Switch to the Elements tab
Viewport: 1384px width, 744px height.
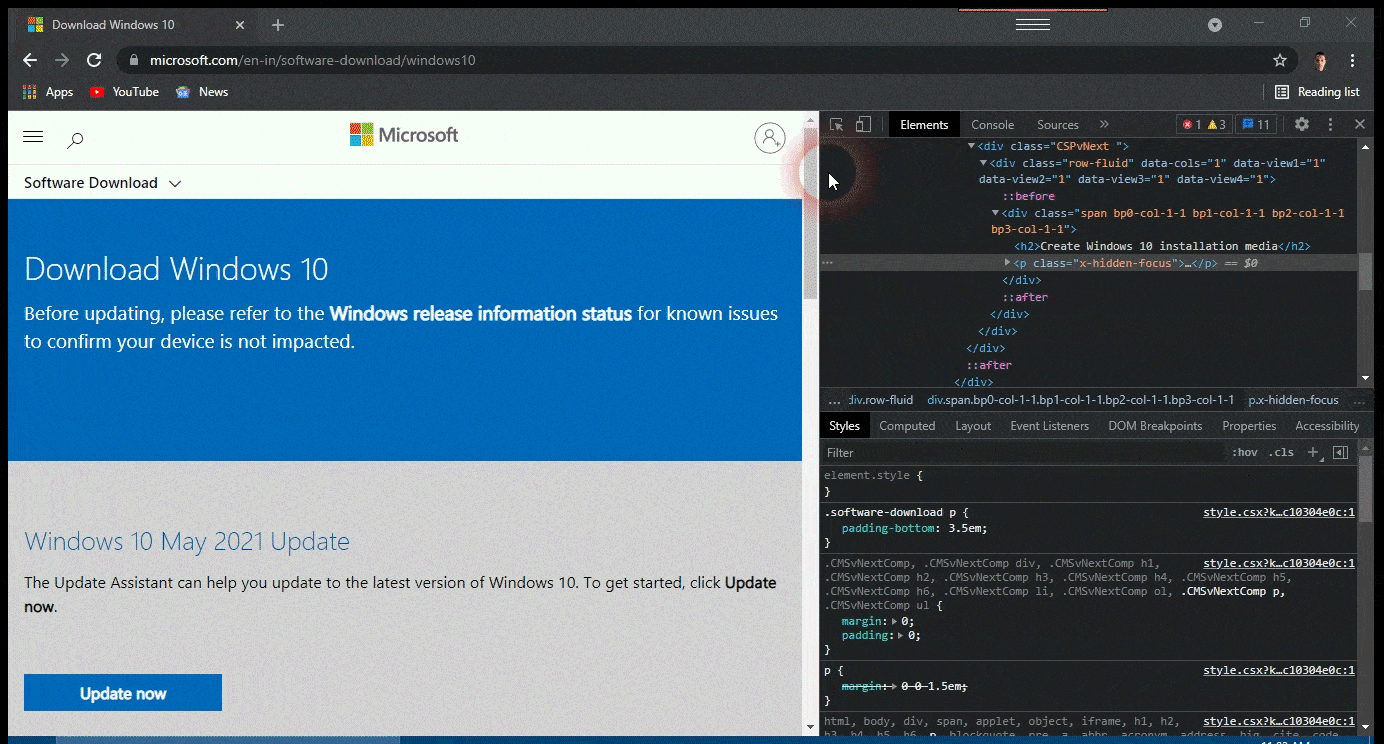[924, 125]
